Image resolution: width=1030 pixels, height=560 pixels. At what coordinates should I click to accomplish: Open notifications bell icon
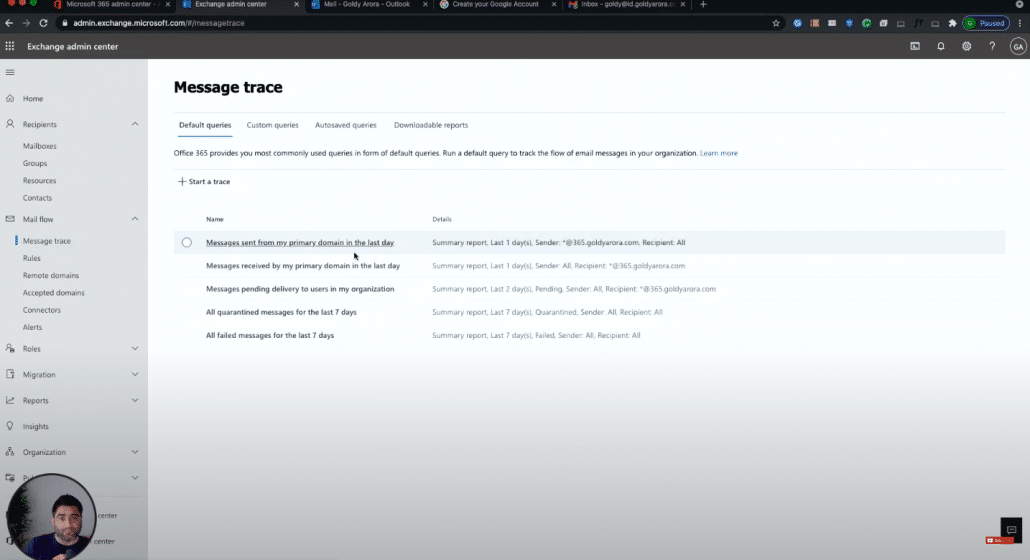[941, 46]
